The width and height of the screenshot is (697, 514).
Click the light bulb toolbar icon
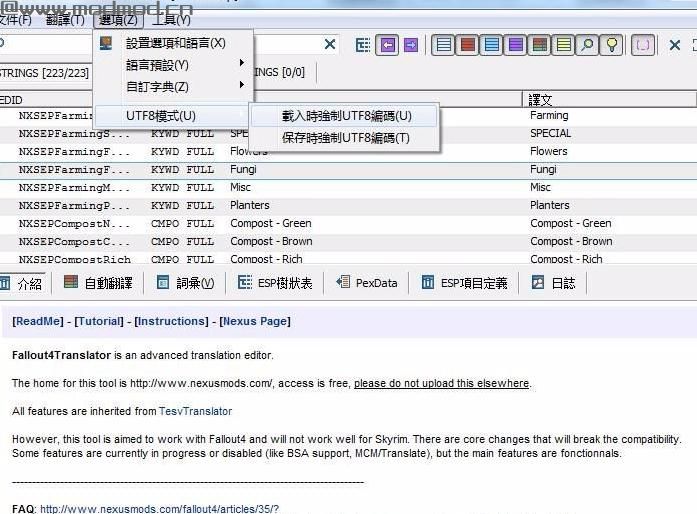click(611, 45)
